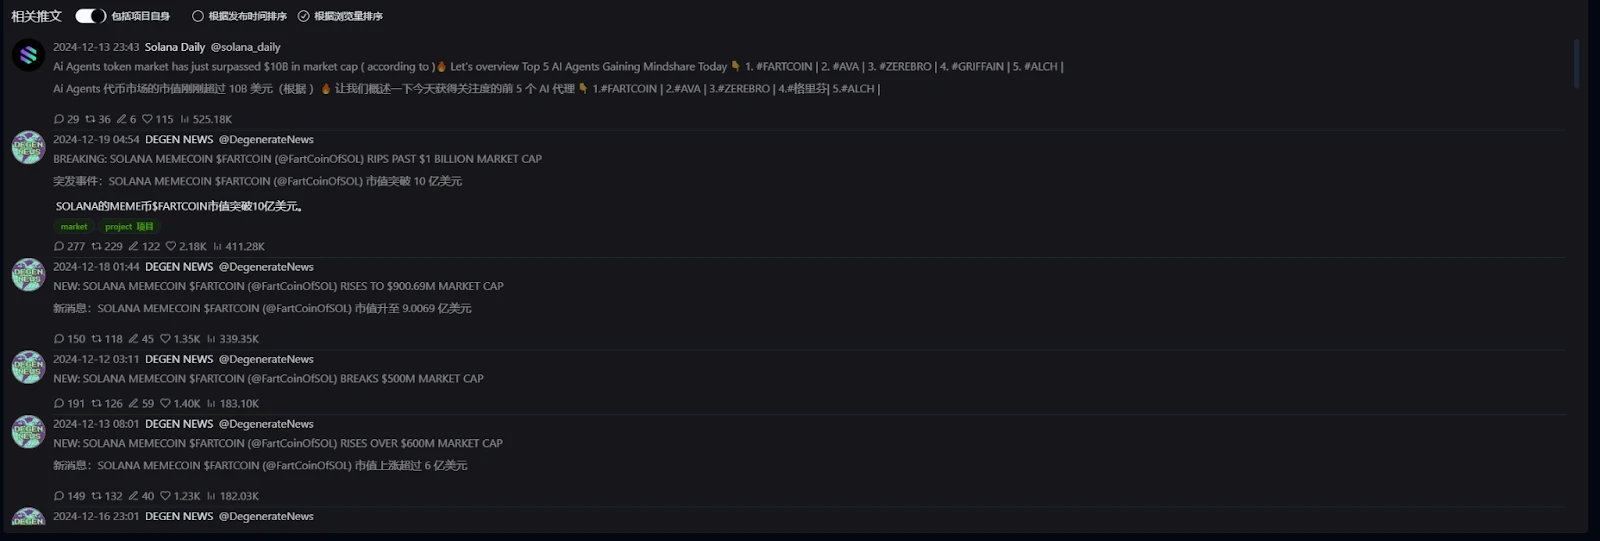Open @DegenerateNews handle on 2024-12-12 03:11 tweet
This screenshot has width=1600, height=541.
pyautogui.click(x=266, y=359)
